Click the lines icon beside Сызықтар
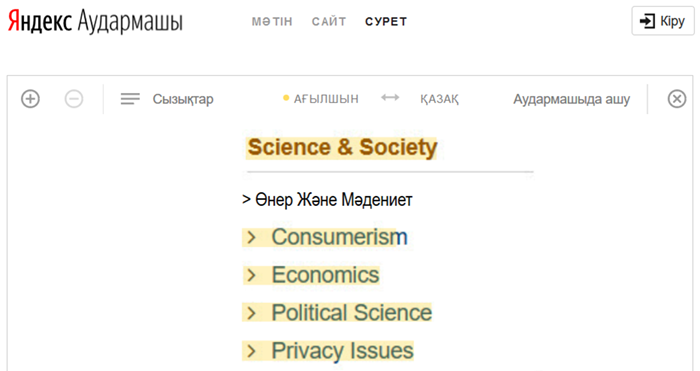Image resolution: width=700 pixels, height=371 pixels. point(130,99)
